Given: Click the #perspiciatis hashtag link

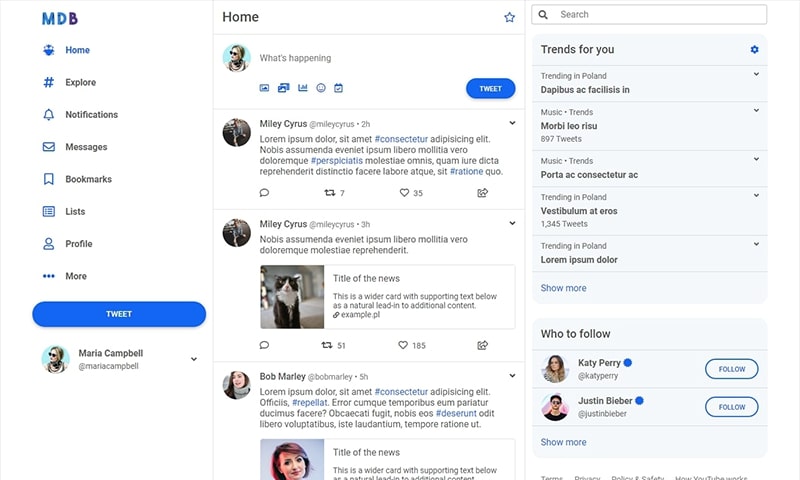Looking at the screenshot, I should pos(337,161).
